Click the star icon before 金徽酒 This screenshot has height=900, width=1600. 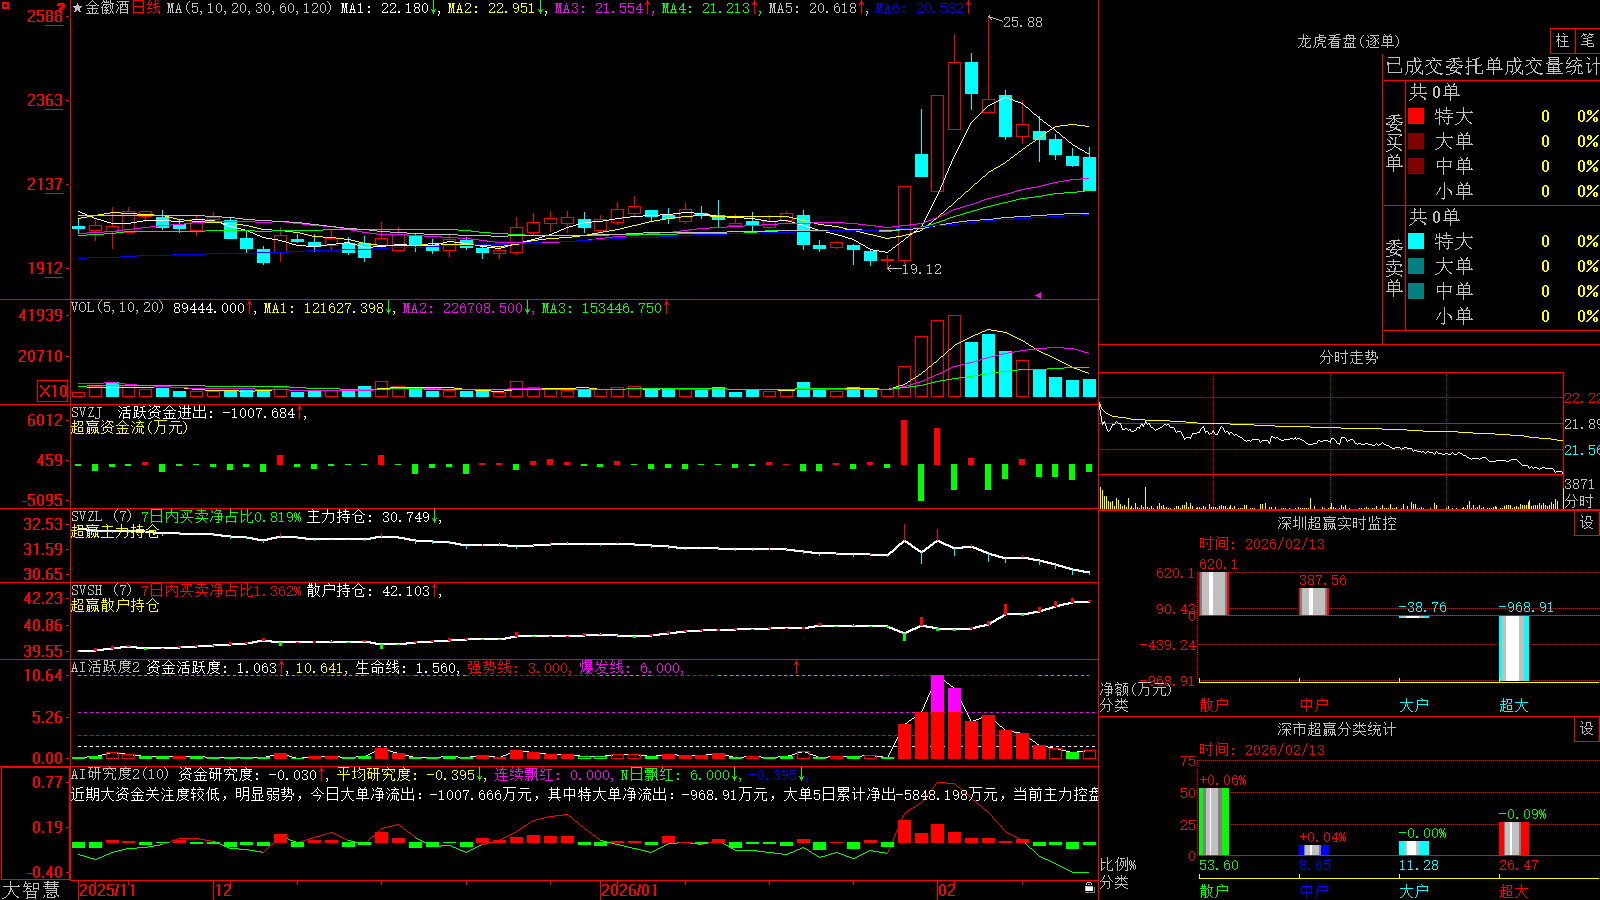78,8
